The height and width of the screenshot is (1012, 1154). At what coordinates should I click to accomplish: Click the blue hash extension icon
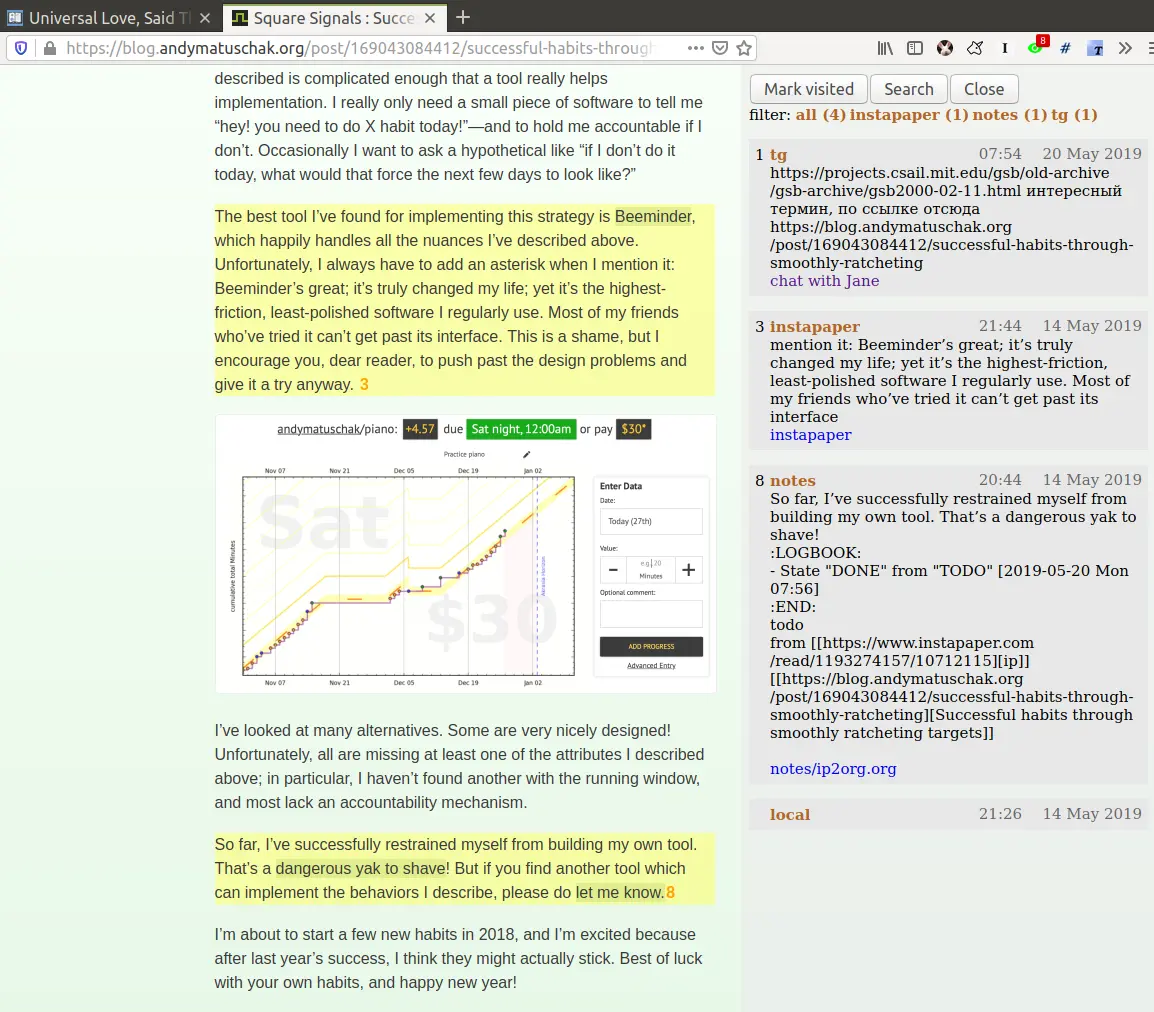(1065, 48)
